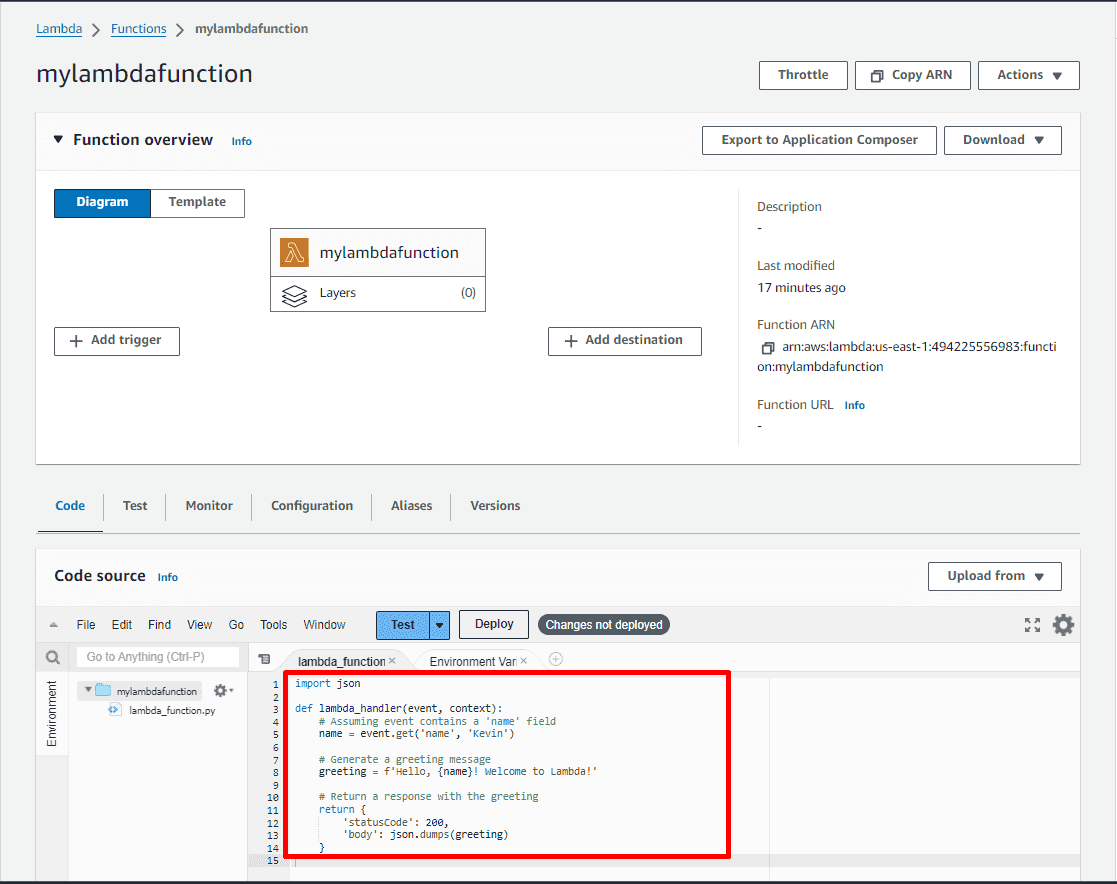The image size is (1117, 884).
Task: Open Info link beside Function overview
Action: [x=241, y=141]
